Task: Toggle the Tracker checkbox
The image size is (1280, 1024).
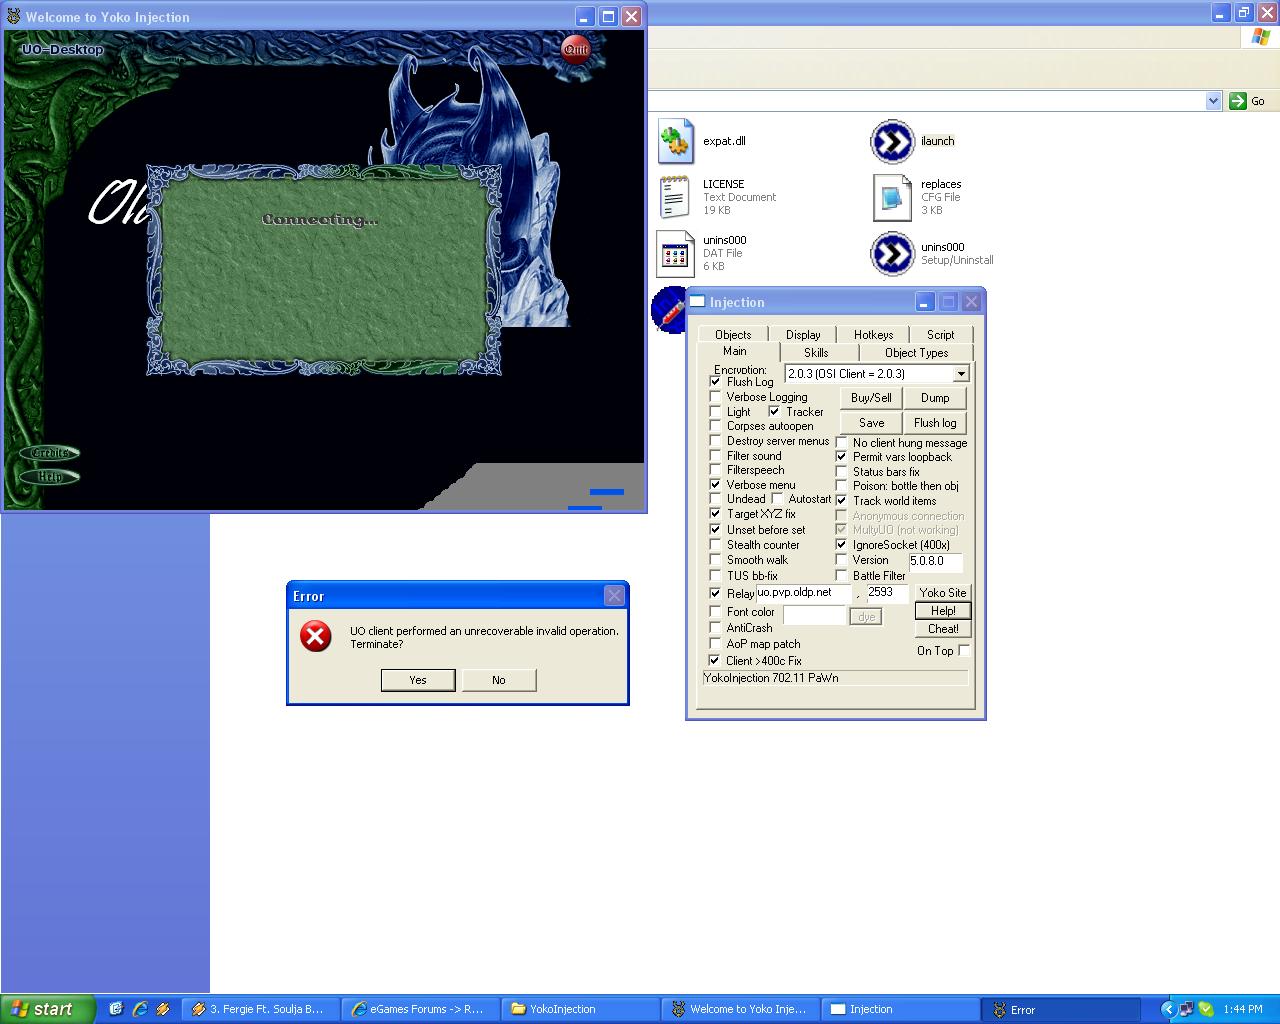Action: pyautogui.click(x=774, y=412)
